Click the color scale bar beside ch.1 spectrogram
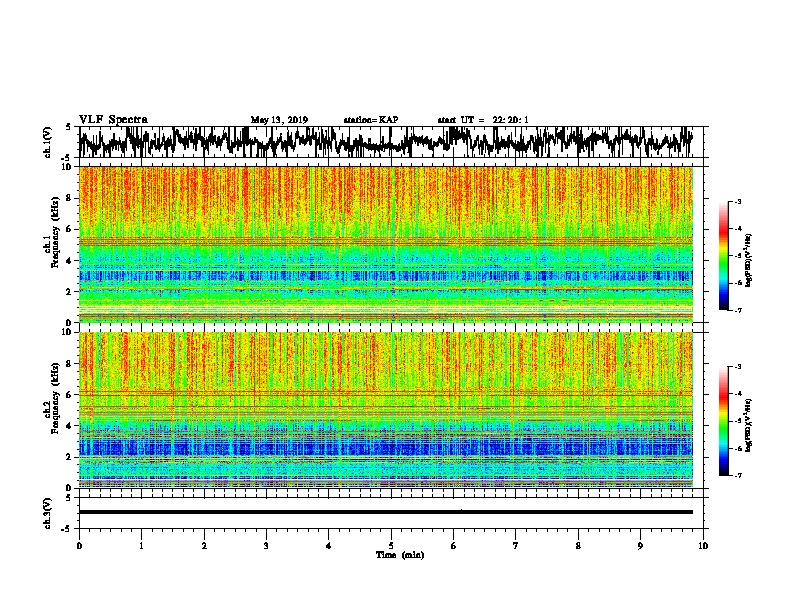This screenshot has height=612, width=792. point(723,256)
